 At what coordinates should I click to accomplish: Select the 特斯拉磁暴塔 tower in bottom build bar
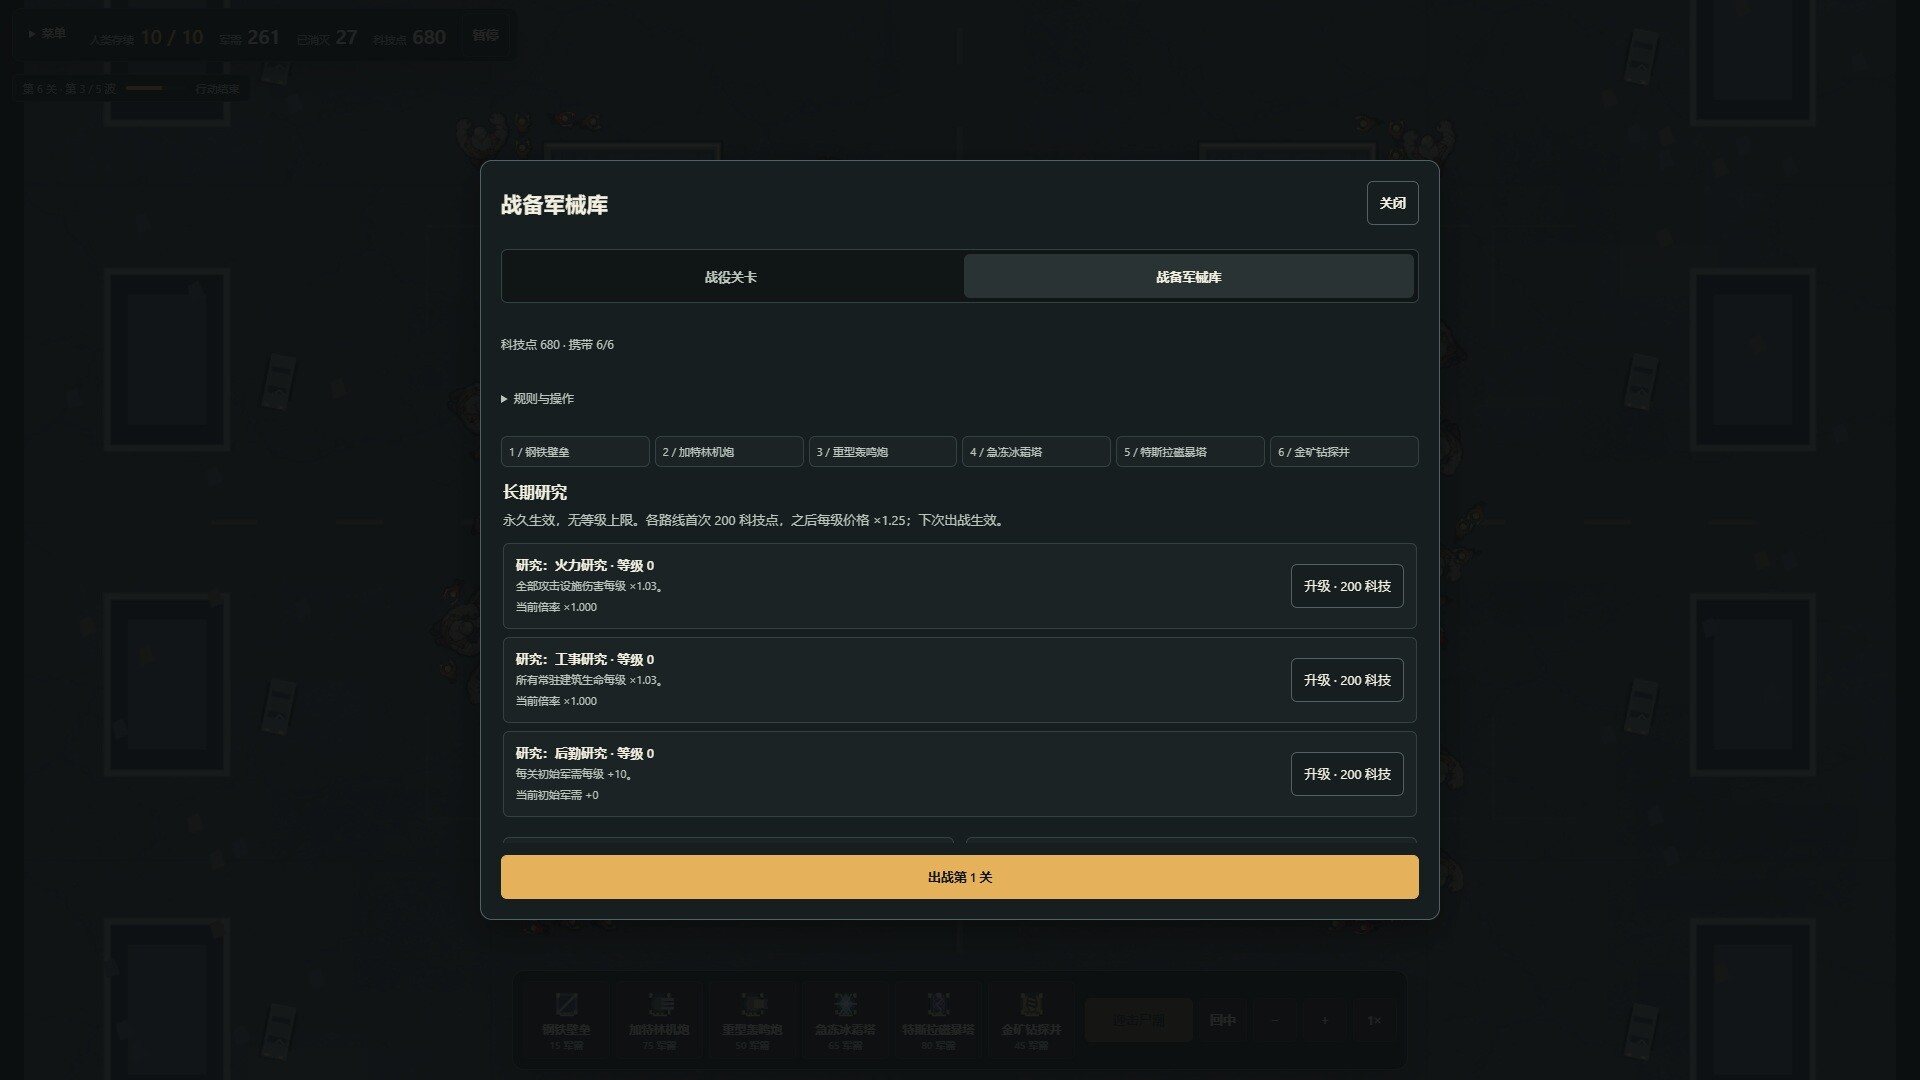[x=938, y=1020]
